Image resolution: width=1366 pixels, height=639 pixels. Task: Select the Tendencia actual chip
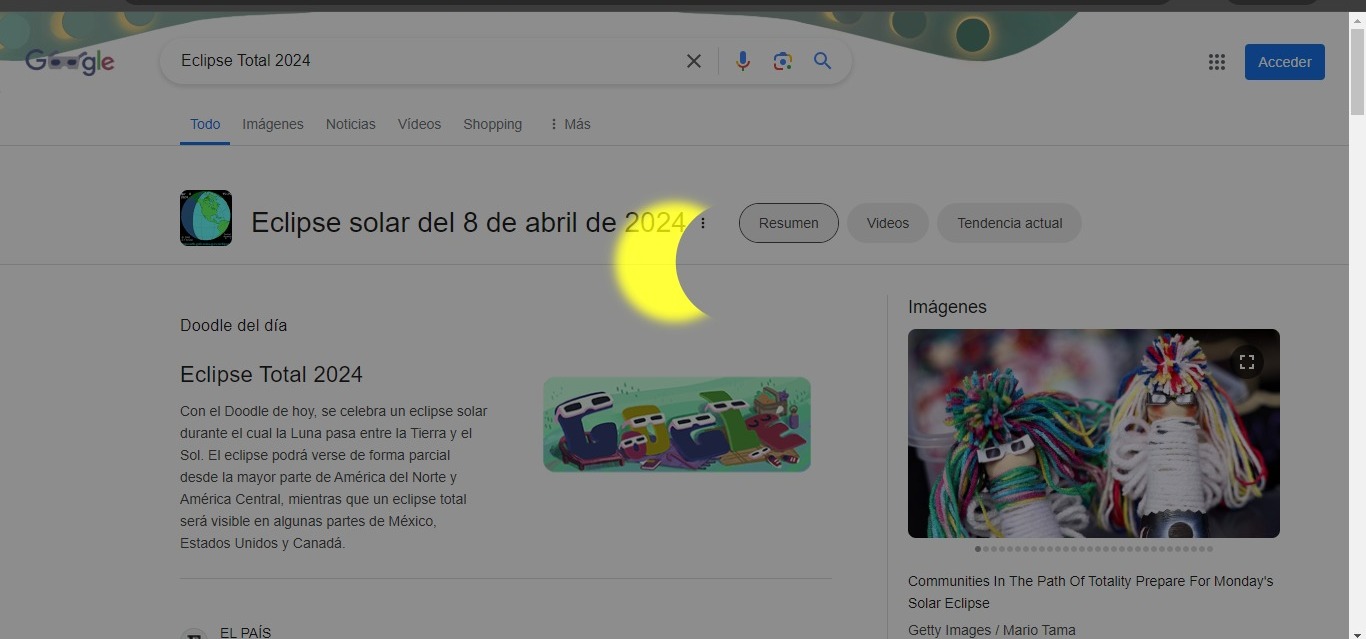point(1009,223)
